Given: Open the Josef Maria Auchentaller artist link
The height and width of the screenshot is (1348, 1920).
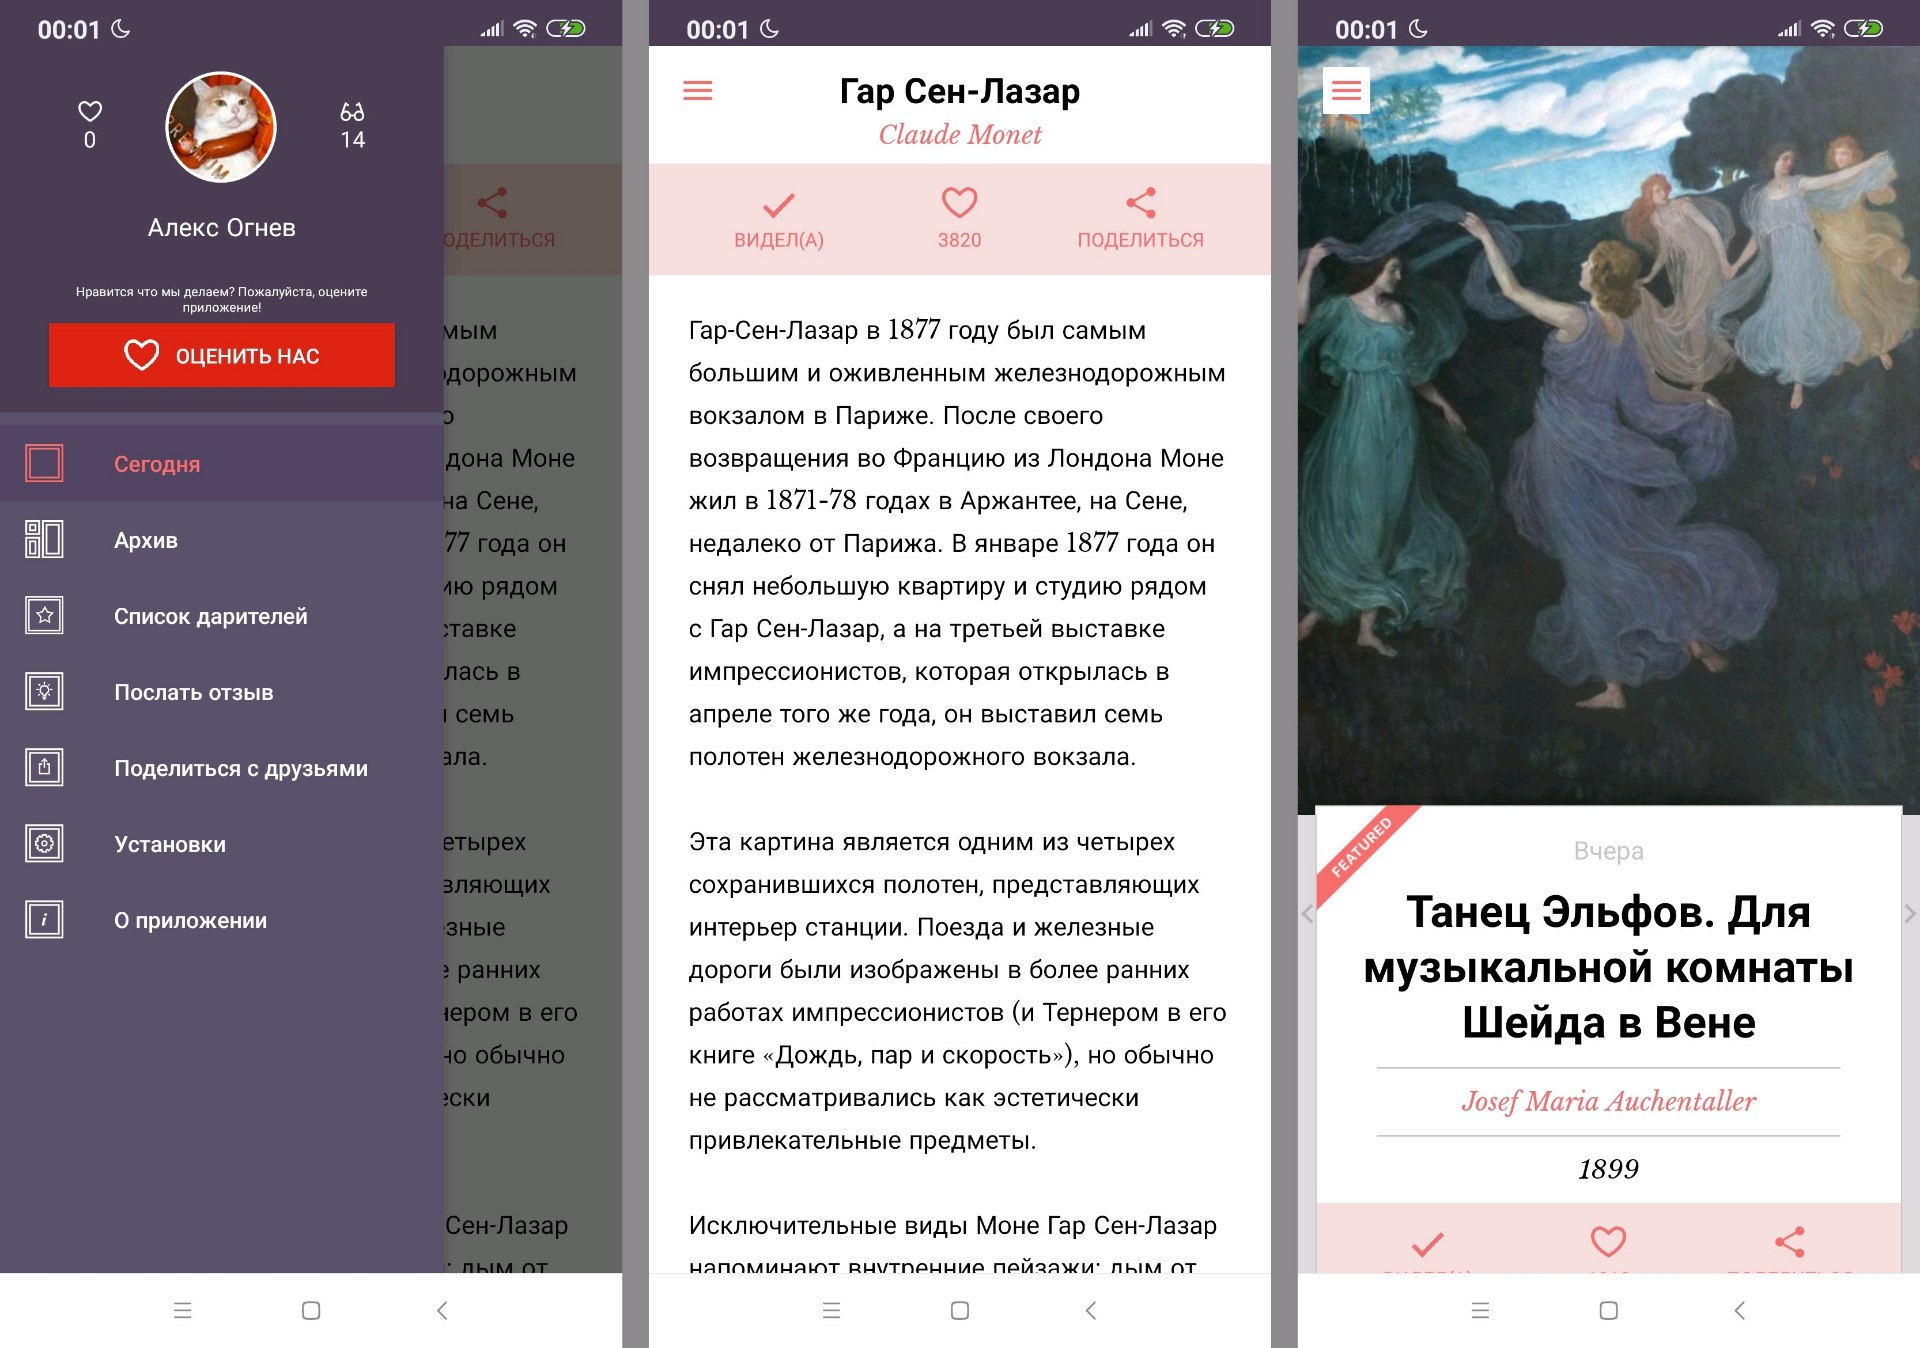Looking at the screenshot, I should click(x=1608, y=1101).
